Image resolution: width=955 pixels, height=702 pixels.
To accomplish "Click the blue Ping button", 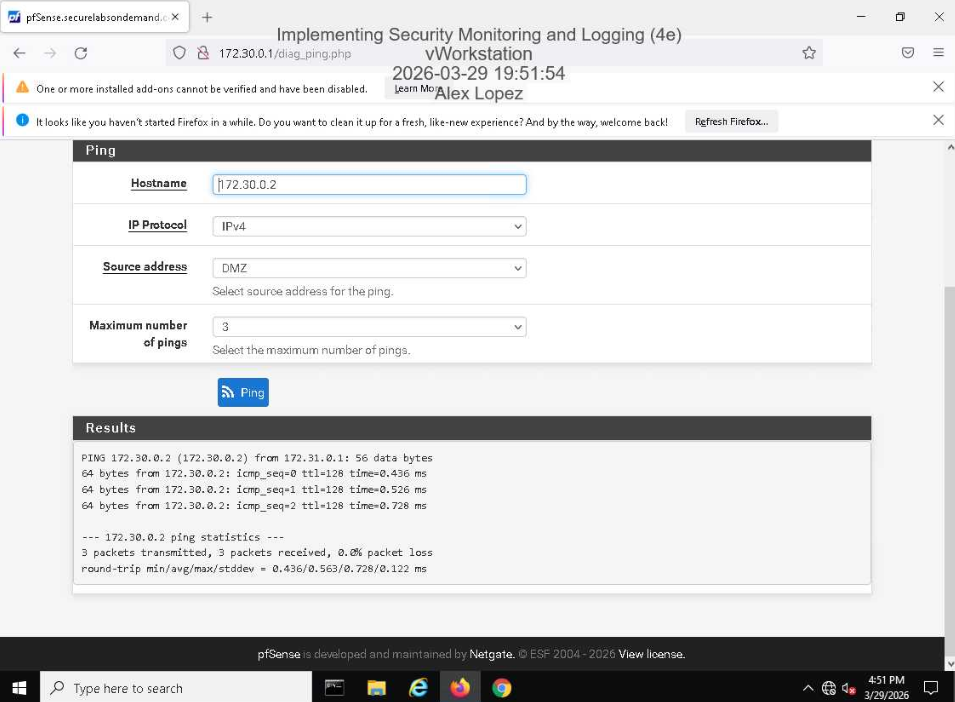I will coord(243,393).
